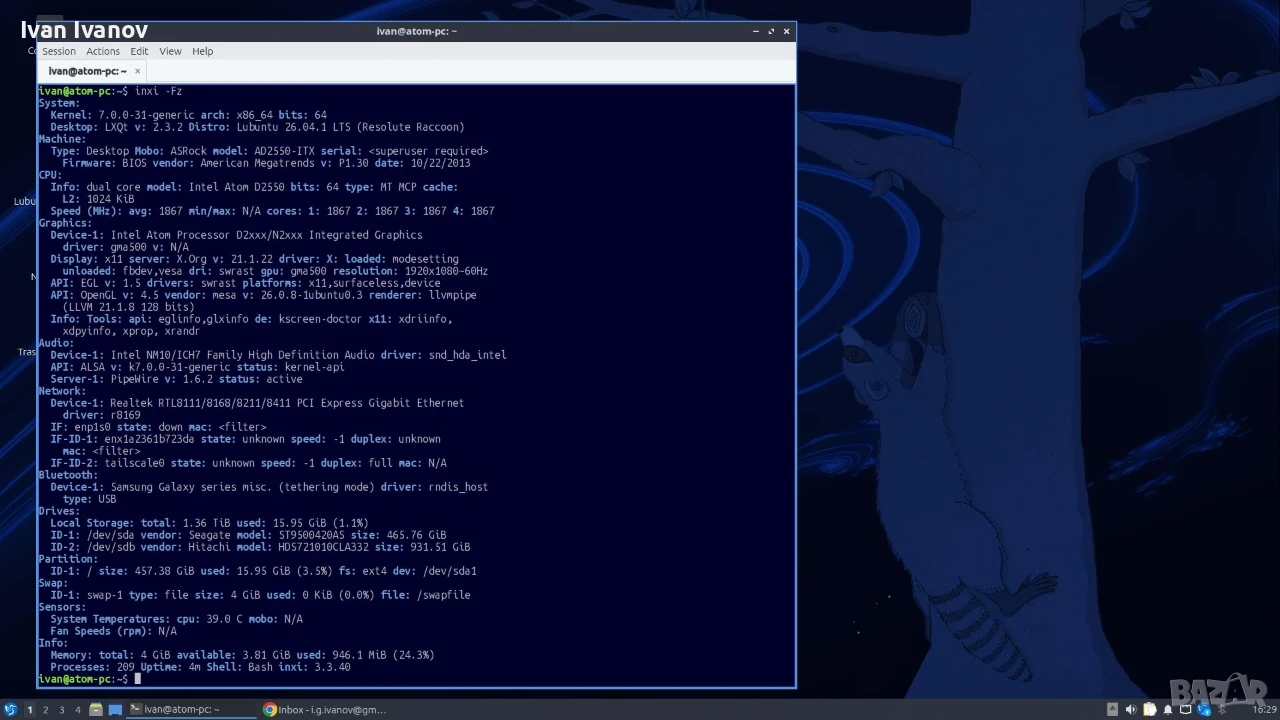
Task: Switch to Chrome Inbox window in taskbar
Action: pyautogui.click(x=324, y=710)
